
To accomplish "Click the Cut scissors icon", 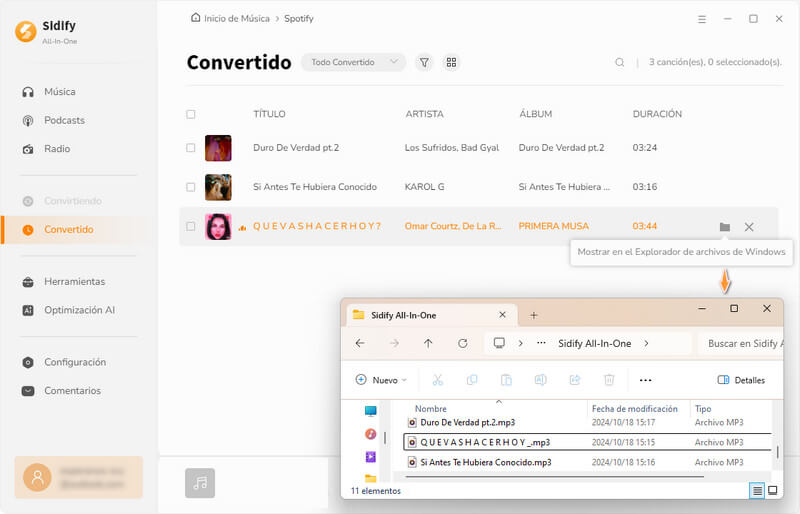I will 438,380.
